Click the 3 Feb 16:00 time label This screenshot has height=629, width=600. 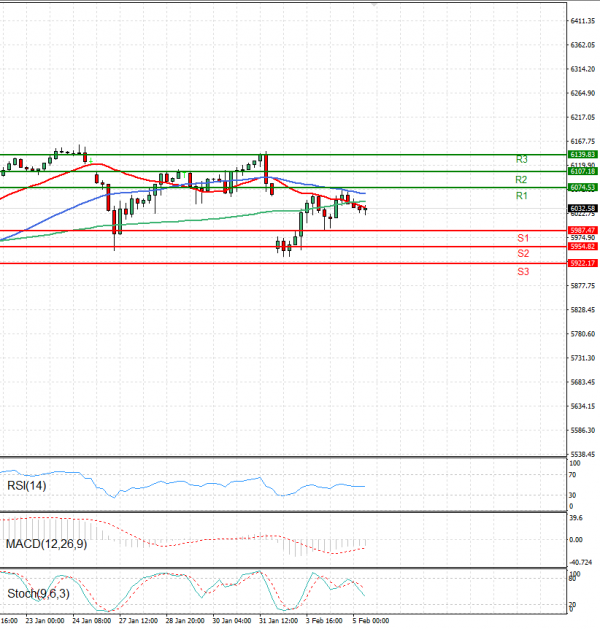[x=324, y=621]
